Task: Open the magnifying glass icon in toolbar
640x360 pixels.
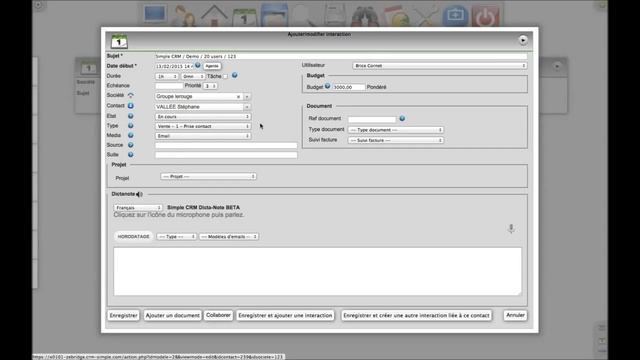Action: pos(304,16)
